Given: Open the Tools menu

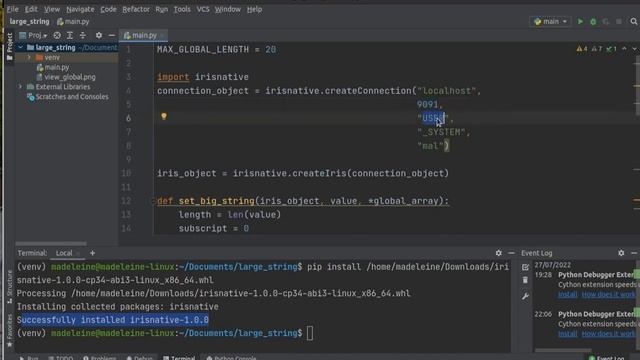Looking at the screenshot, I should tap(182, 9).
